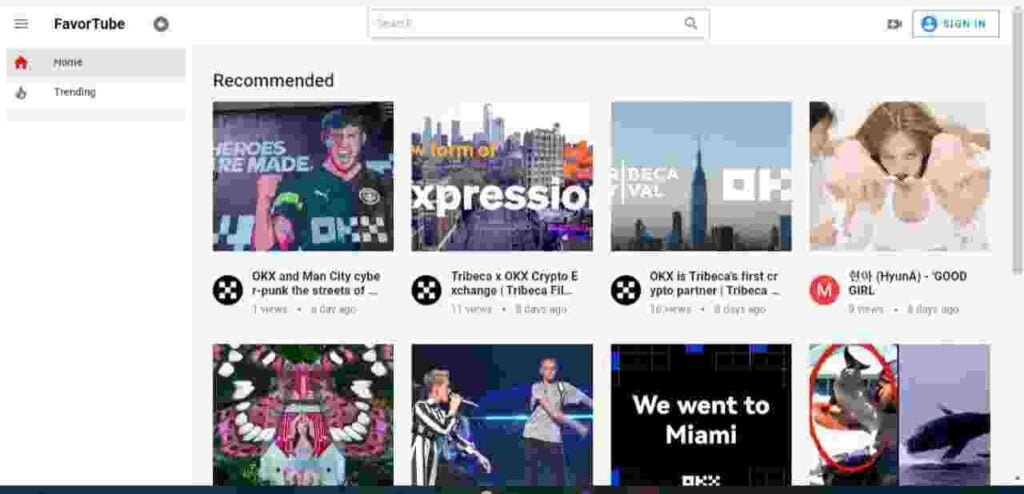Click OKX channel avatar beside Tribeca x OKX video

(426, 289)
